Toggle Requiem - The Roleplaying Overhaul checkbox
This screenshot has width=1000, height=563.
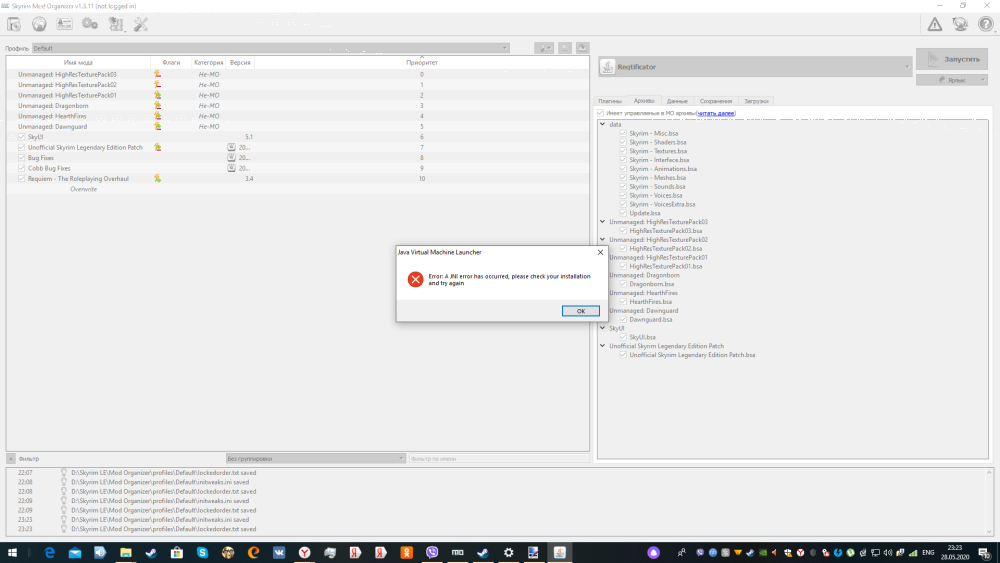click(22, 179)
